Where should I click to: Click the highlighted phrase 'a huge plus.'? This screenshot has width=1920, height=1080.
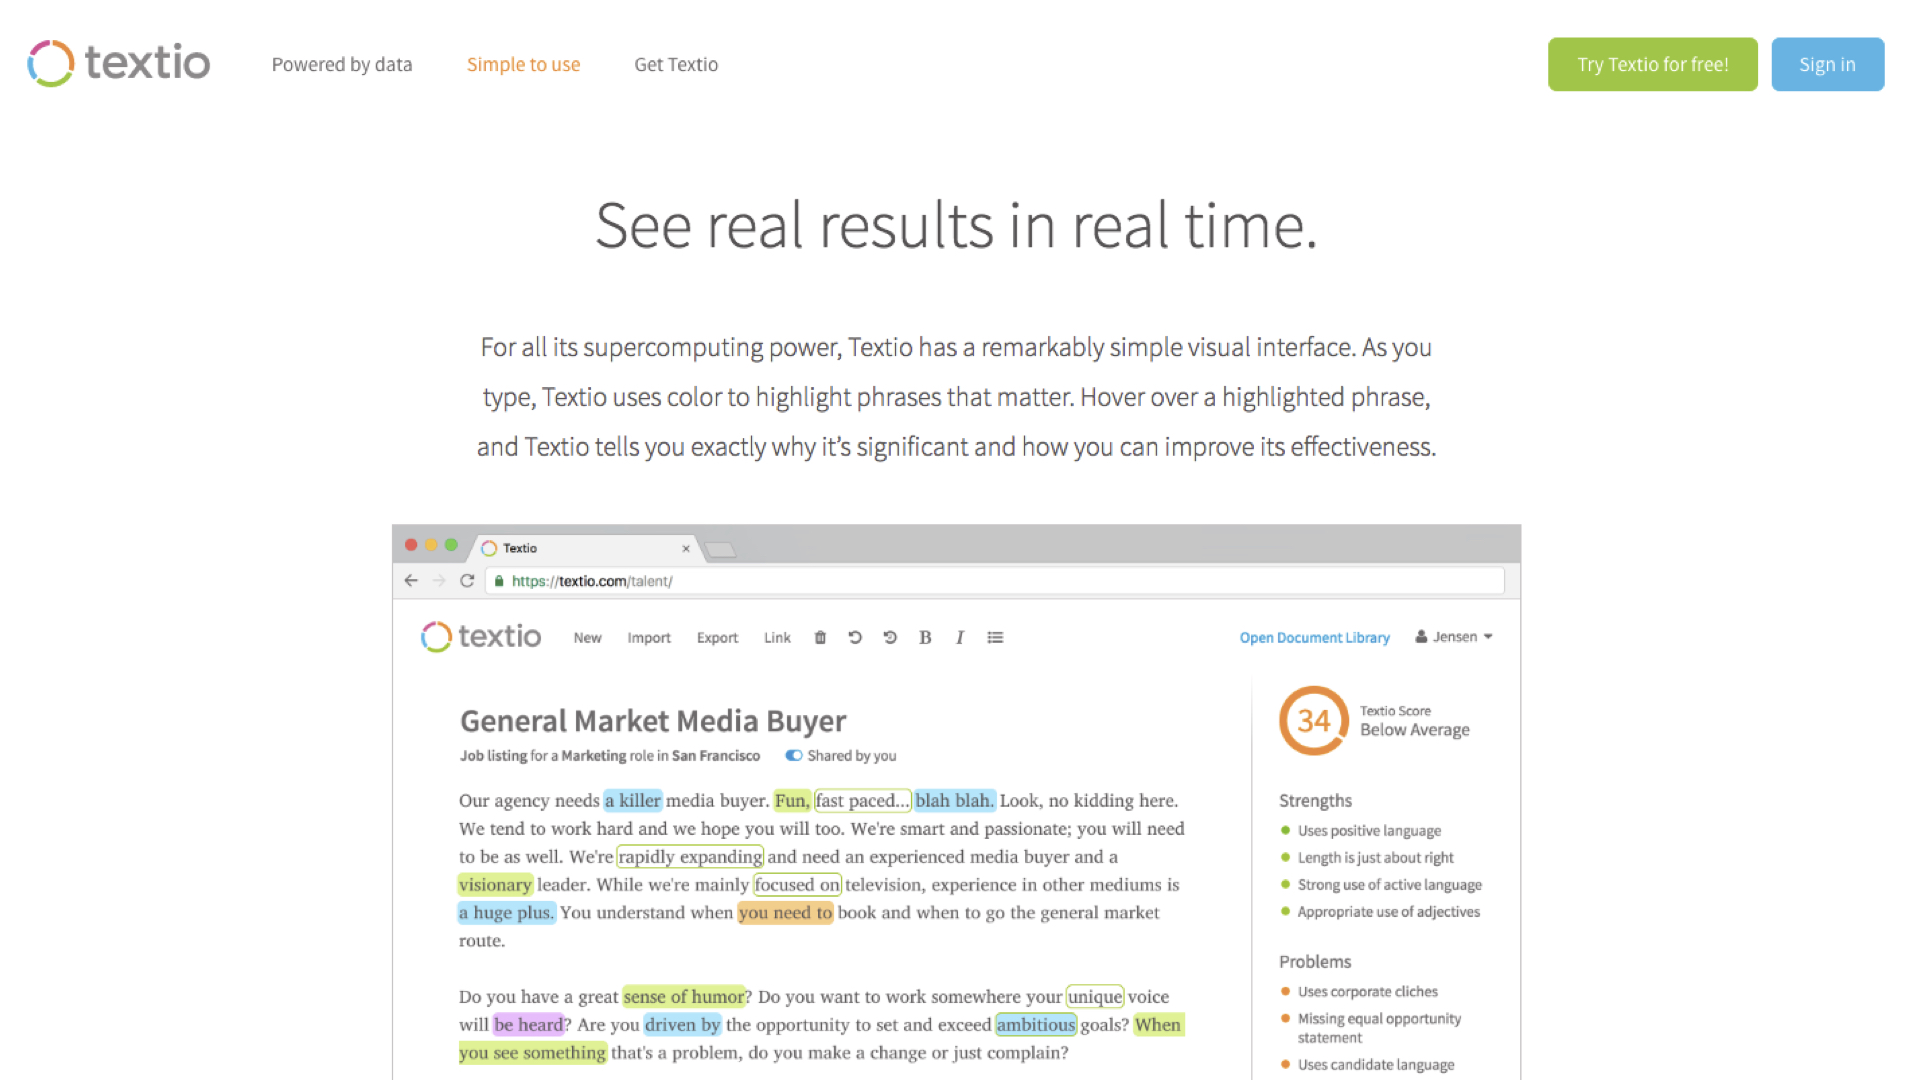(x=506, y=912)
